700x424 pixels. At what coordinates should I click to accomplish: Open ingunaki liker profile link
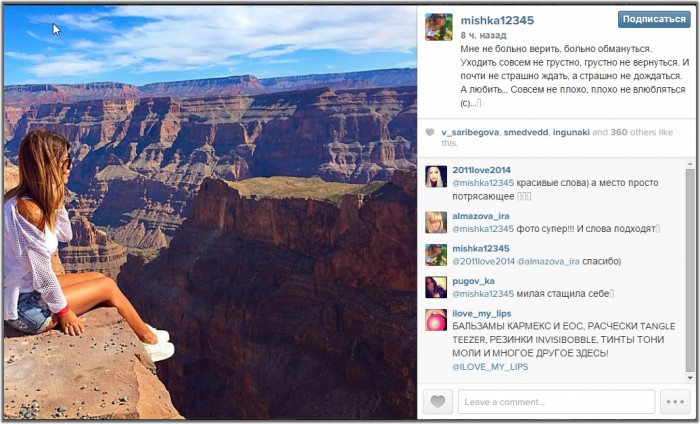click(571, 132)
